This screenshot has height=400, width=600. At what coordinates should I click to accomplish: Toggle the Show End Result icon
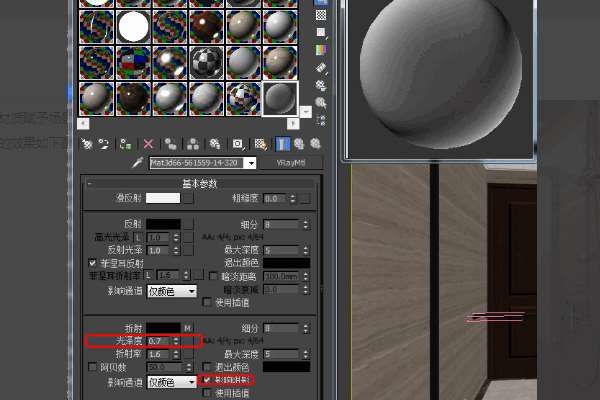[x=282, y=144]
